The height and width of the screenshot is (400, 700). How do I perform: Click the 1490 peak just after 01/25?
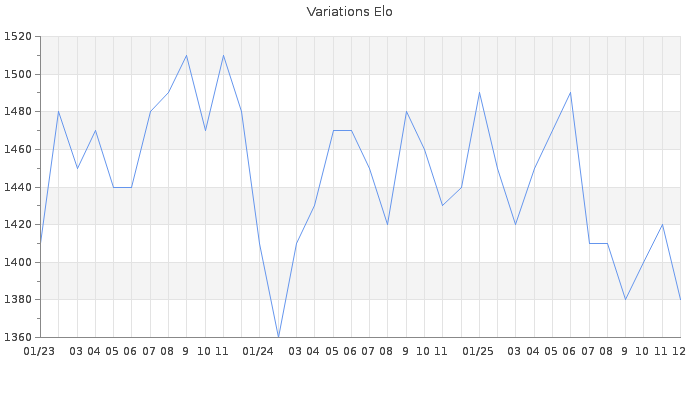pyautogui.click(x=479, y=93)
